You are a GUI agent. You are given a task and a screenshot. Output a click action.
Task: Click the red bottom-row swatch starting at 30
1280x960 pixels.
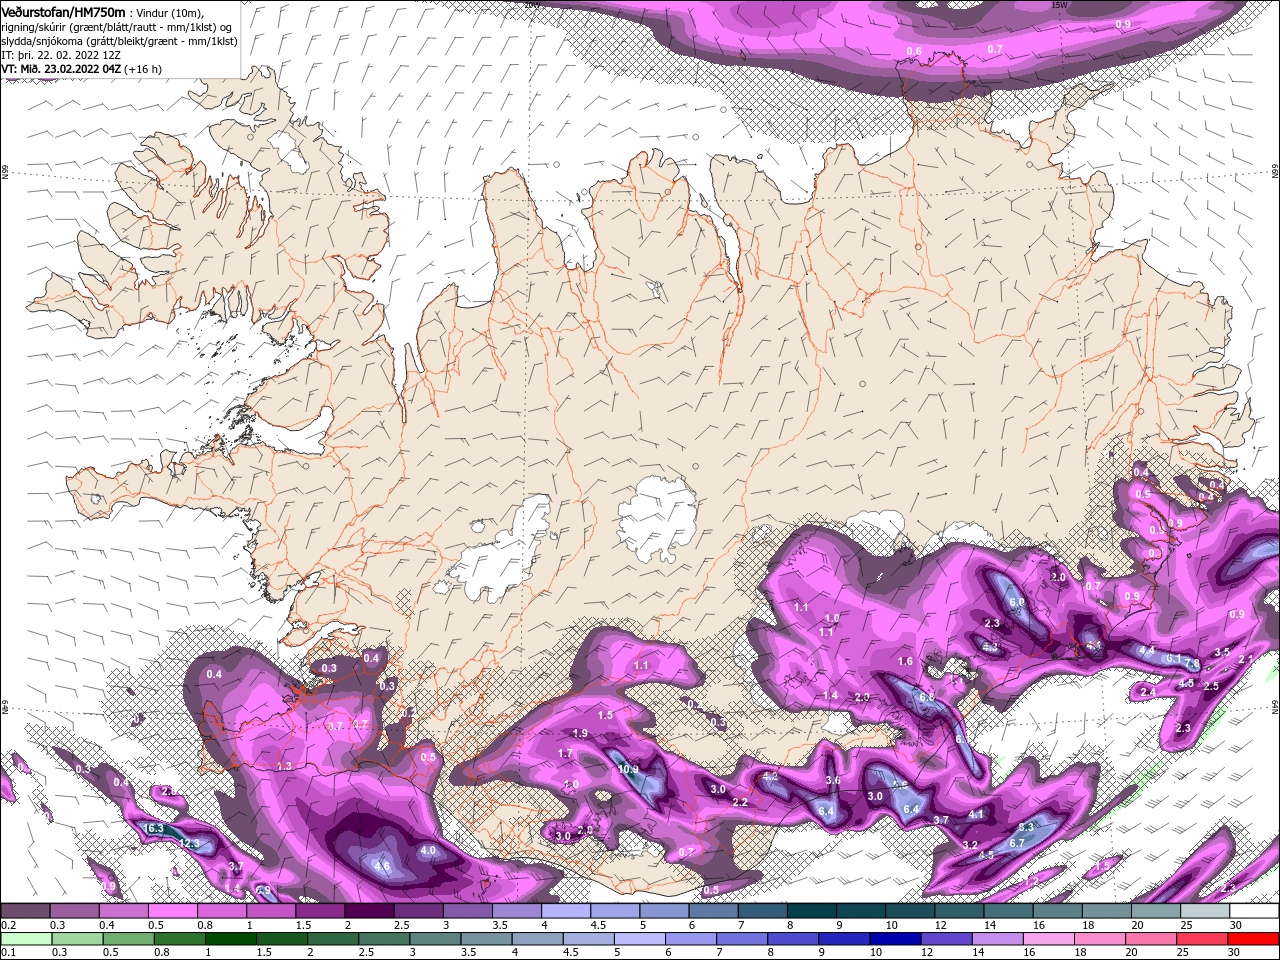pyautogui.click(x=1253, y=939)
